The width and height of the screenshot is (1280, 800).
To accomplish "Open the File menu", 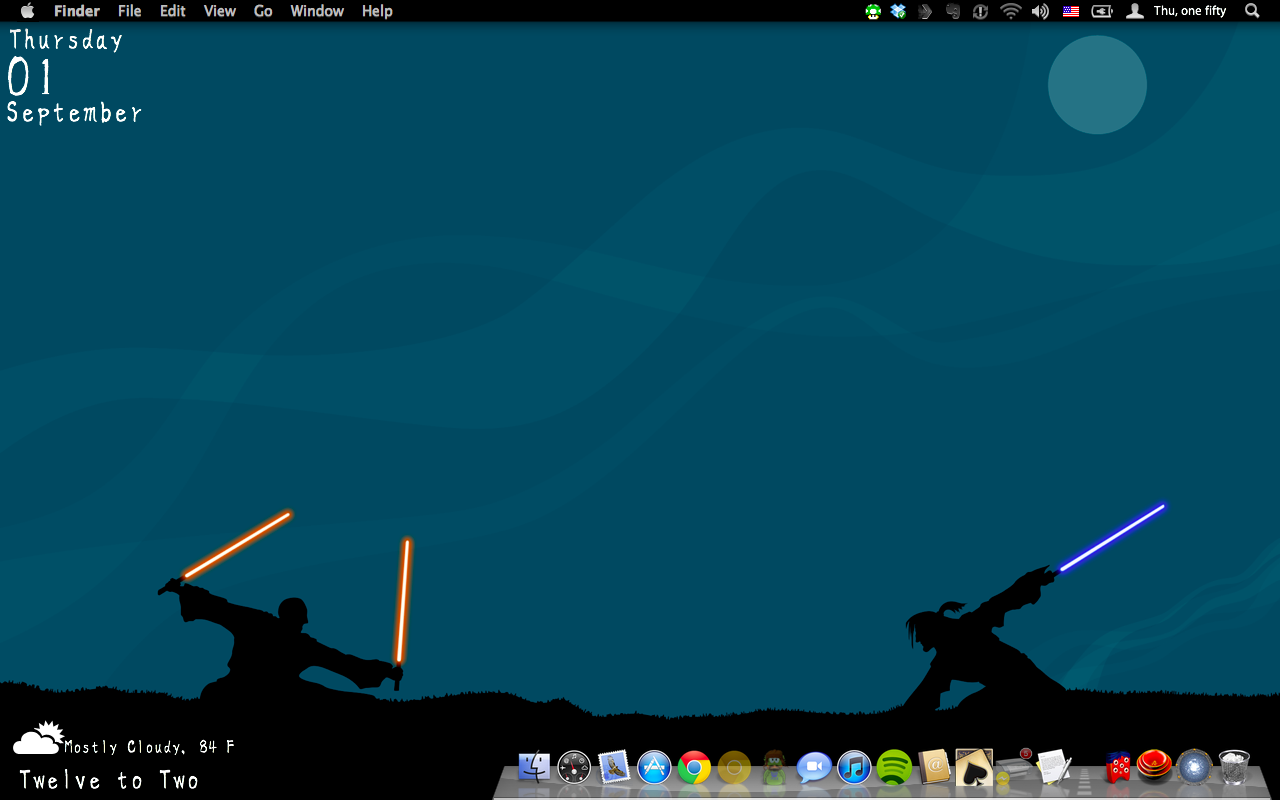I will tap(130, 11).
